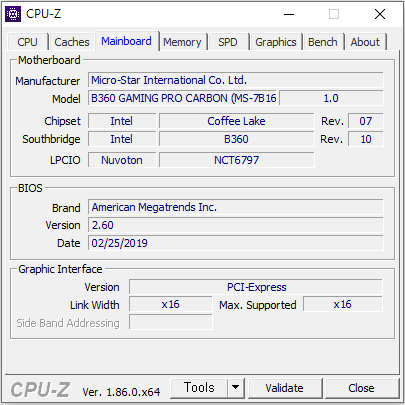Minimize the CPU-Z window
The image size is (405, 405).
(289, 14)
